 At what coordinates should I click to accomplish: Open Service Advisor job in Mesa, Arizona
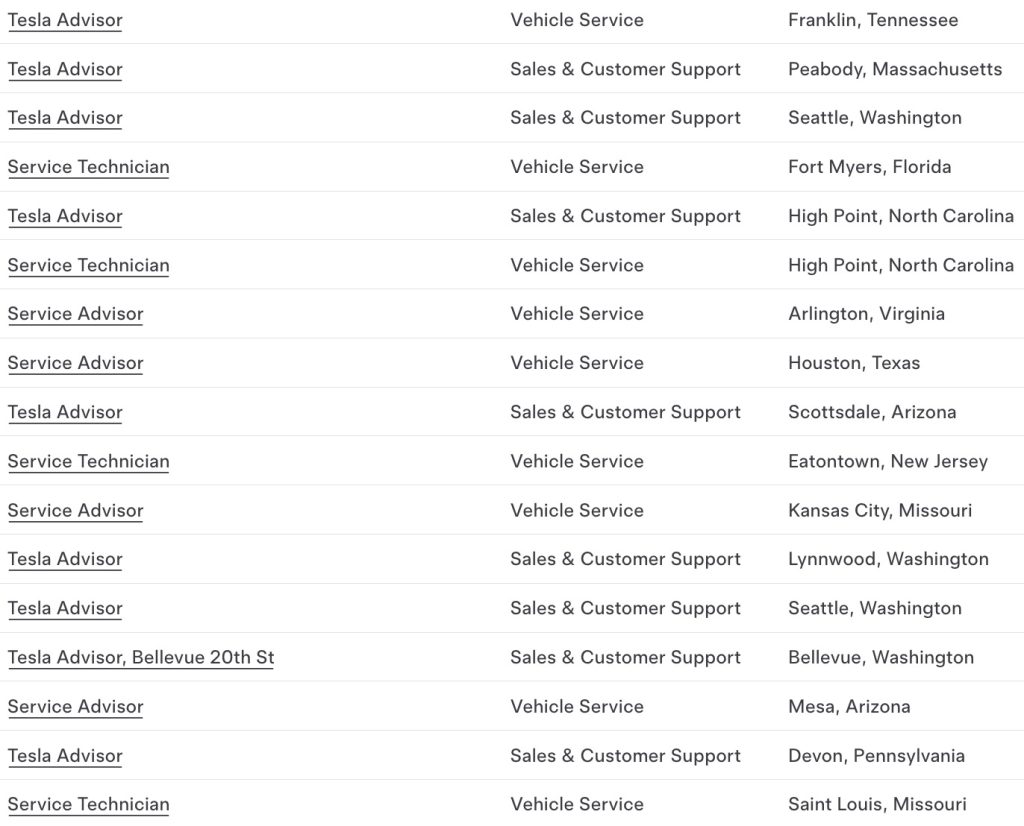[75, 706]
